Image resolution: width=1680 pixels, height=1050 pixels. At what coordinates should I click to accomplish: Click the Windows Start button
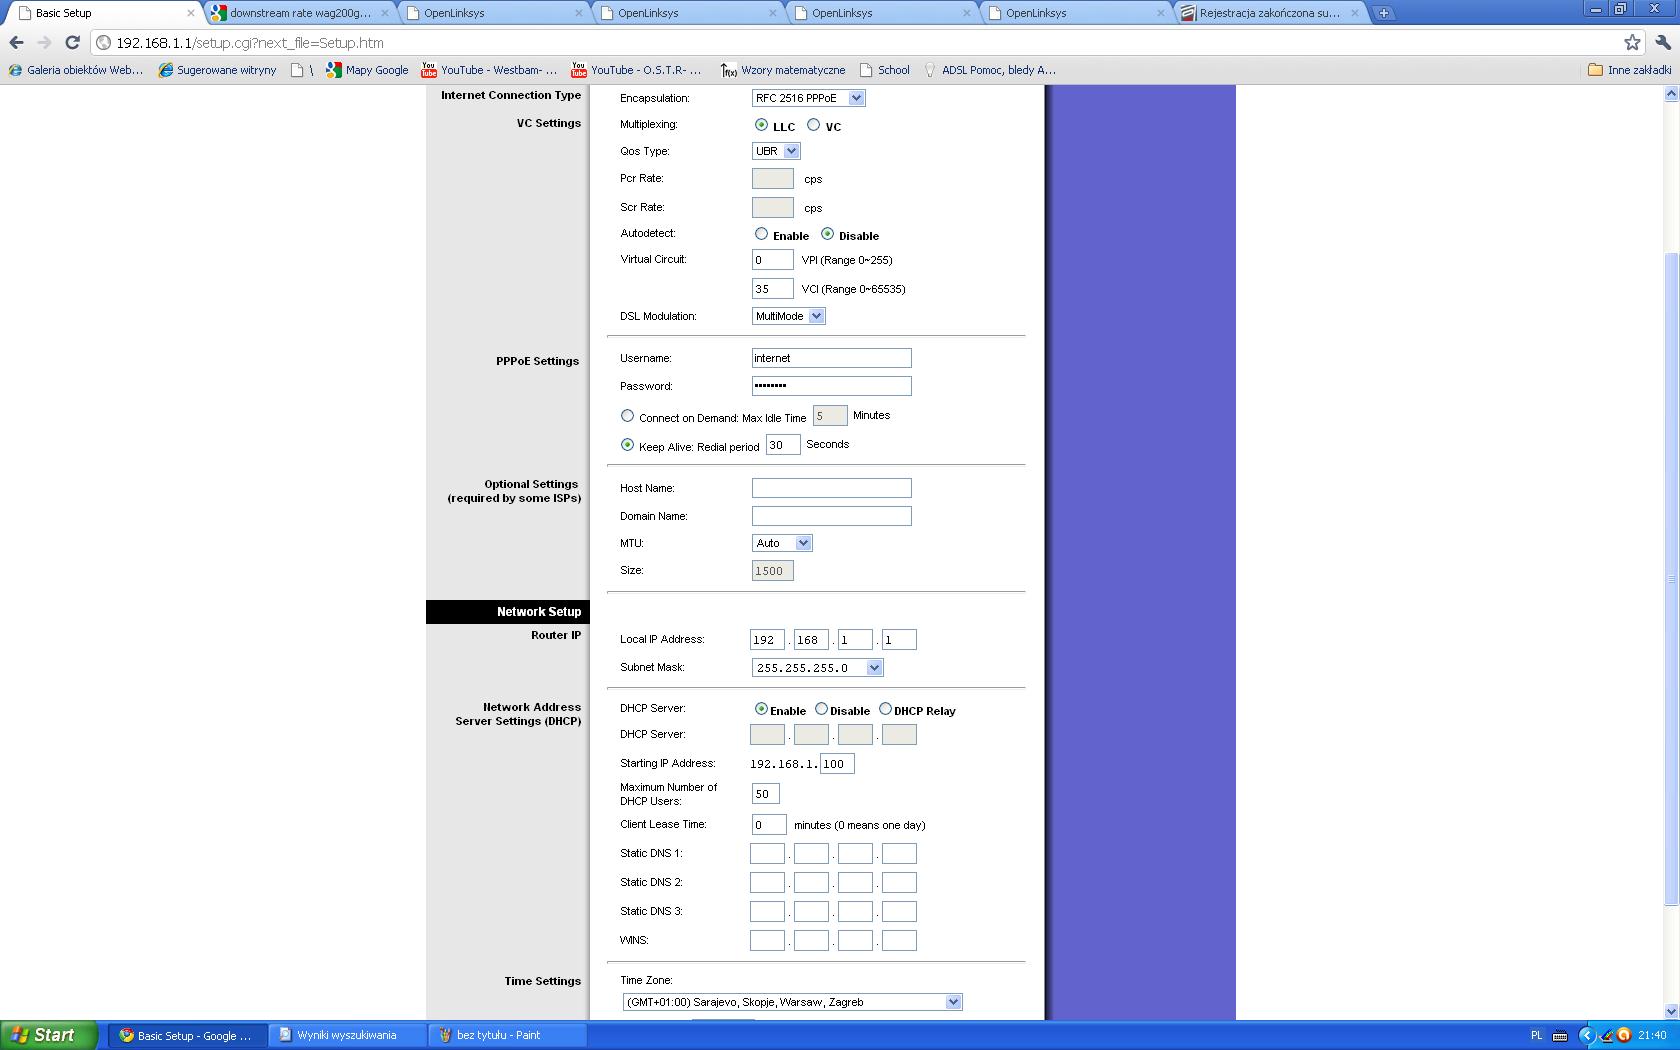pyautogui.click(x=48, y=1035)
